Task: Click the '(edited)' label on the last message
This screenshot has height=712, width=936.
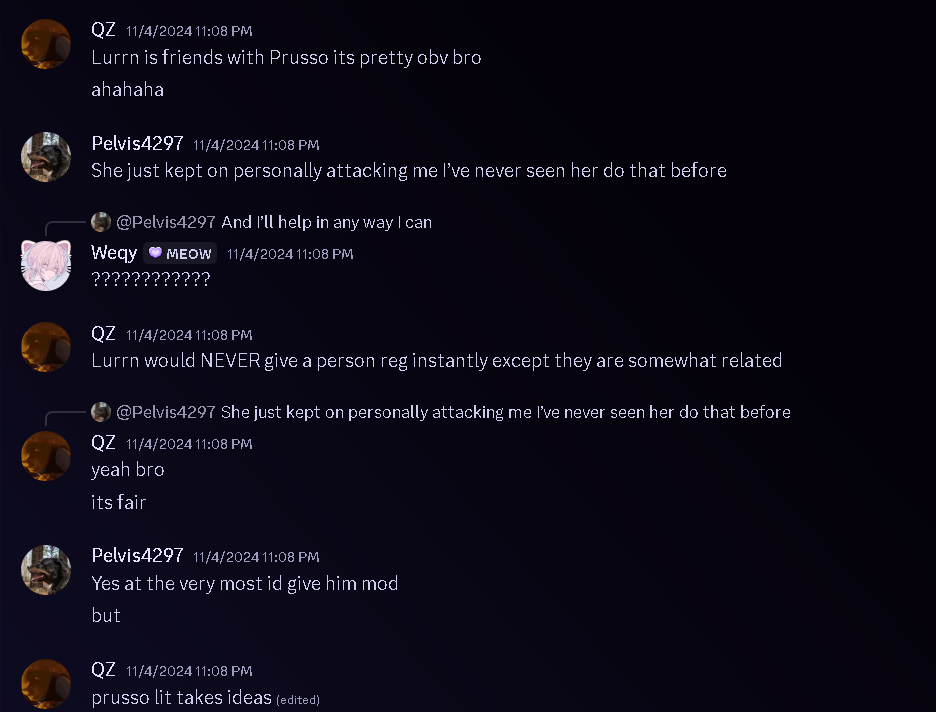Action: point(298,699)
